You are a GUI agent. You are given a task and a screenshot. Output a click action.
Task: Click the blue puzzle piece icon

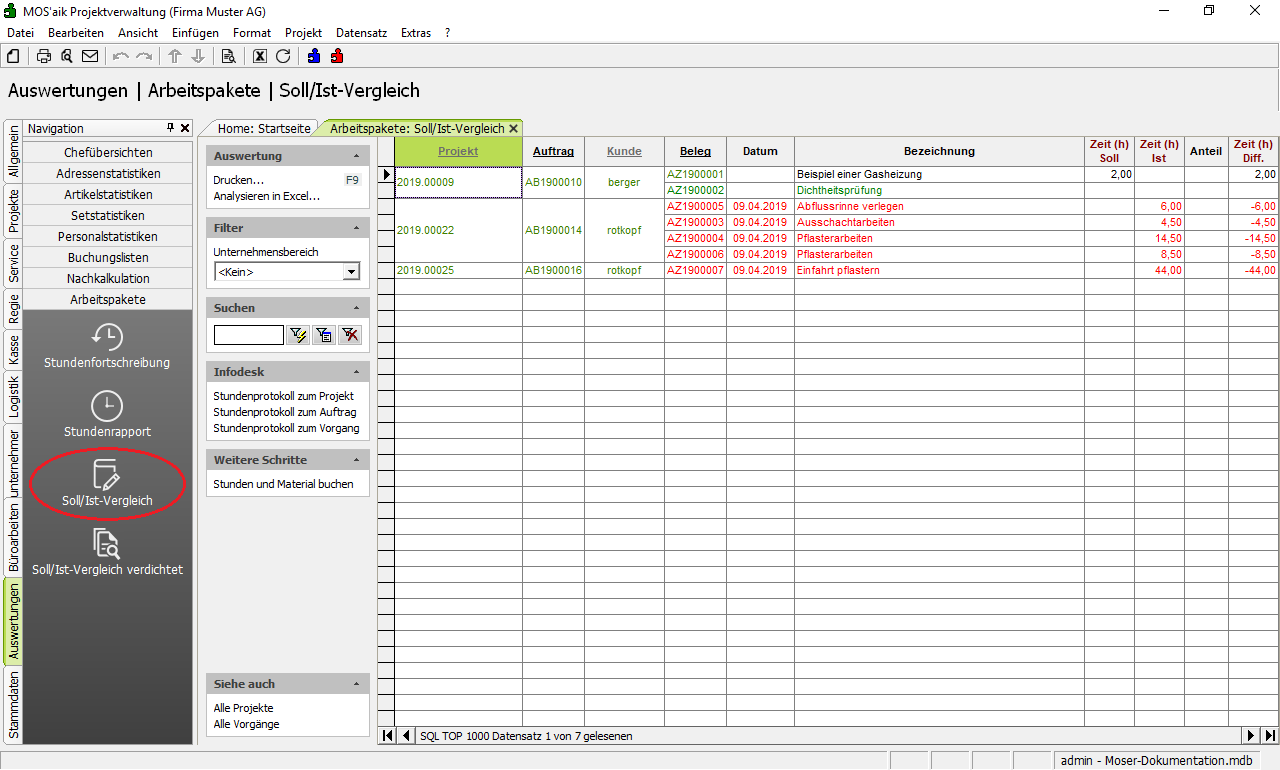314,56
